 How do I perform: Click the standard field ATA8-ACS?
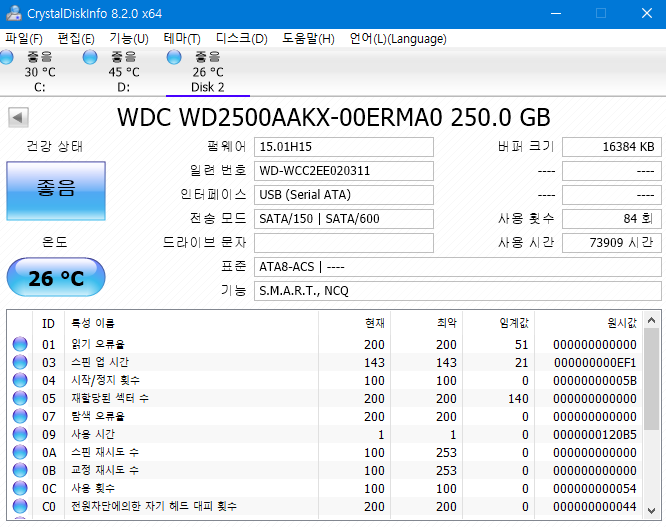[x=457, y=267]
